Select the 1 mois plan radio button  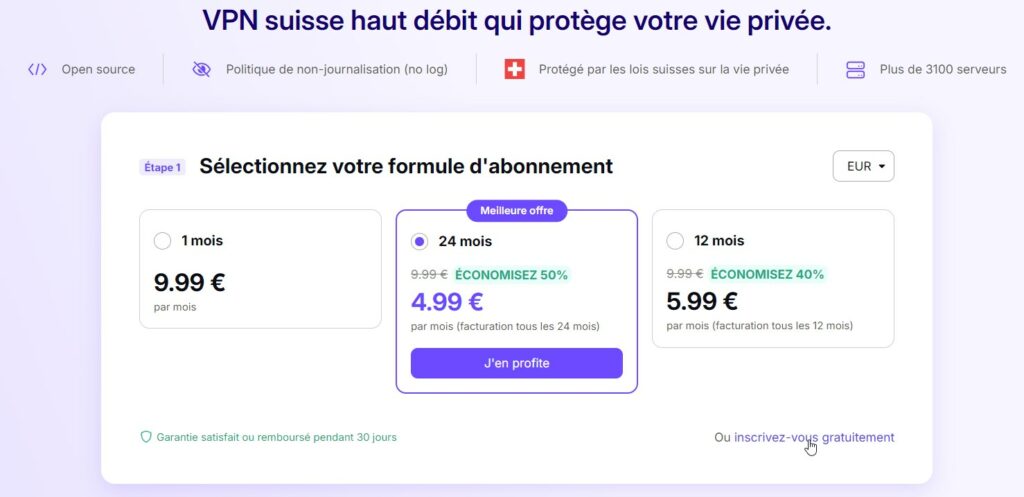(x=163, y=241)
